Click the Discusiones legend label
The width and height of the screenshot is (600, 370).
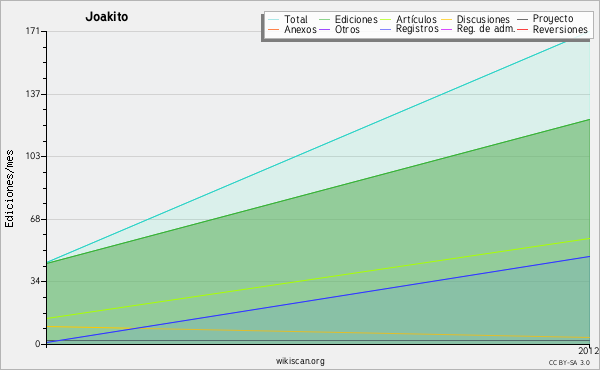(483, 19)
